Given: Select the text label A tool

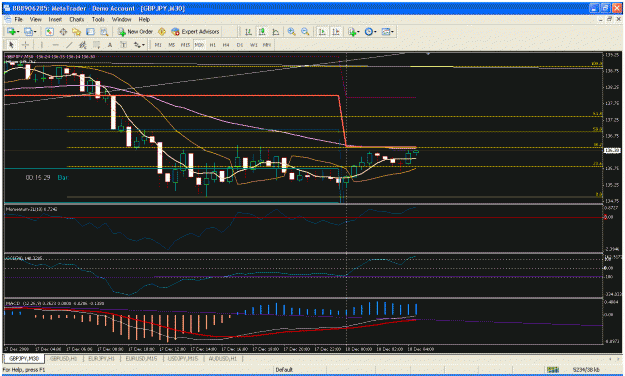Looking at the screenshot, I should (110, 45).
